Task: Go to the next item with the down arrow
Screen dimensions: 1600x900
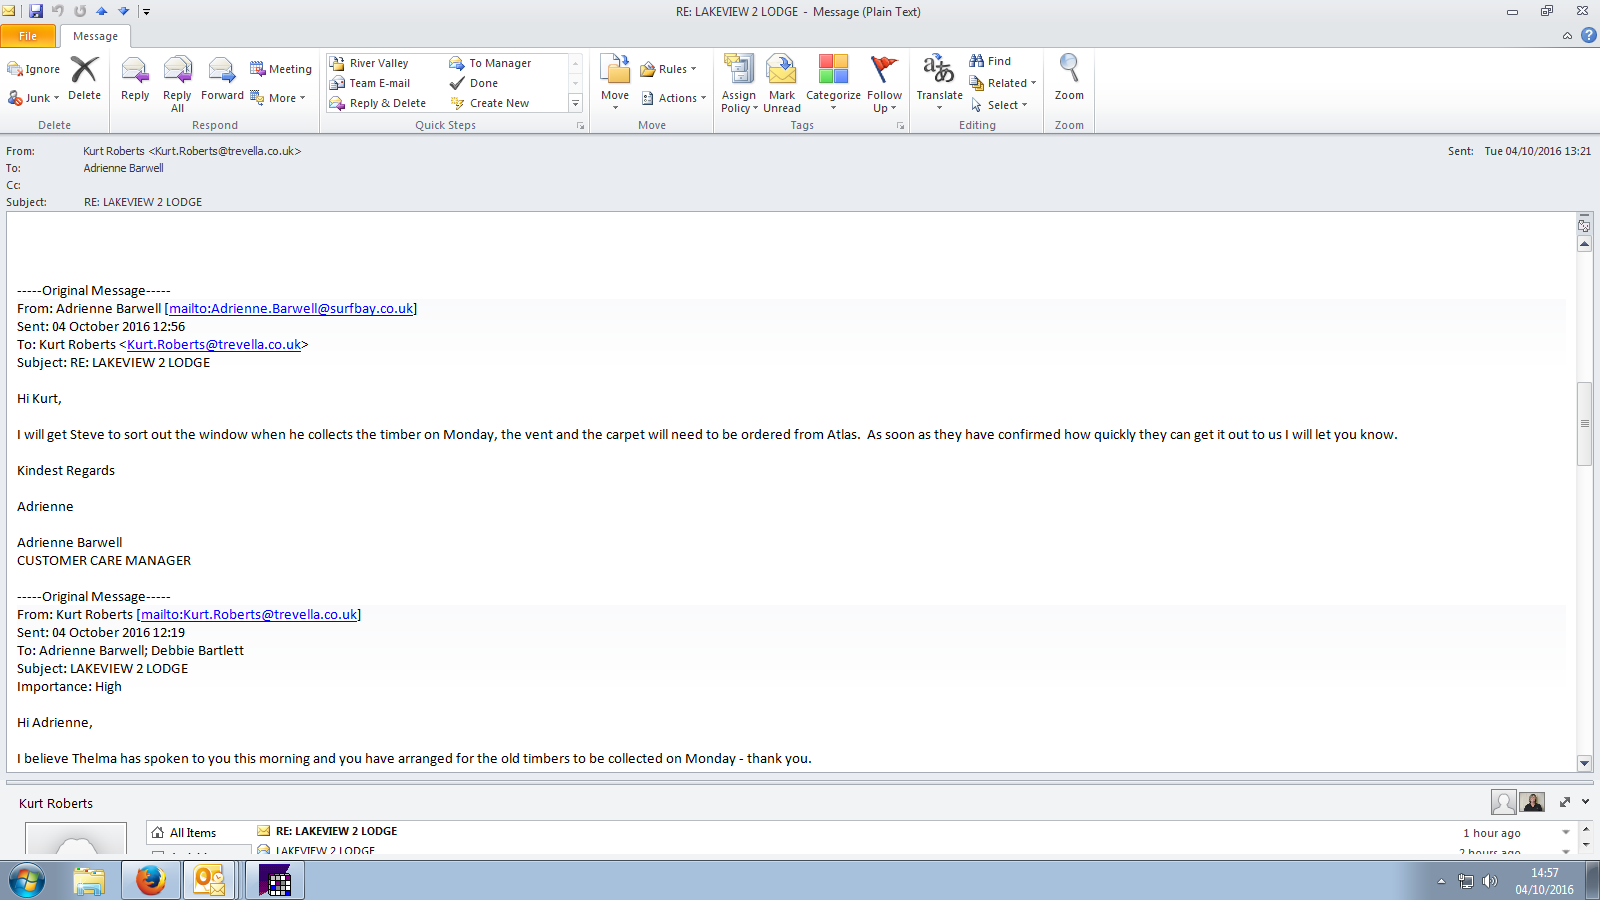Action: (124, 11)
